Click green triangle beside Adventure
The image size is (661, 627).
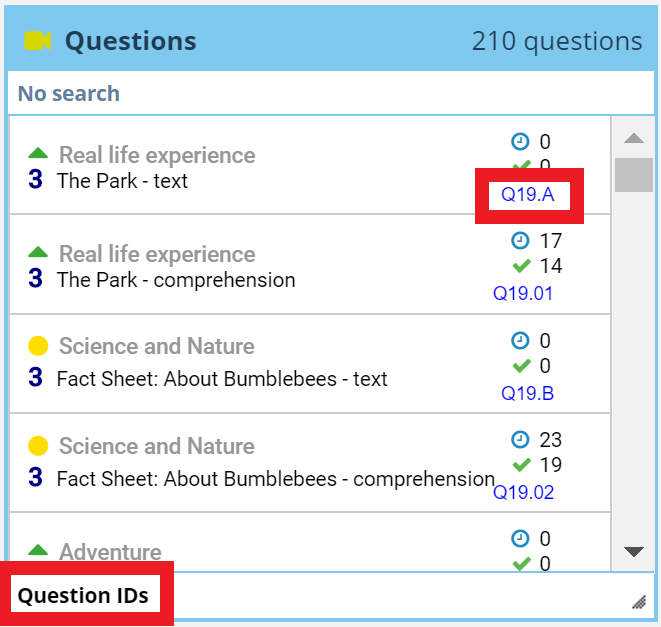pyautogui.click(x=38, y=550)
